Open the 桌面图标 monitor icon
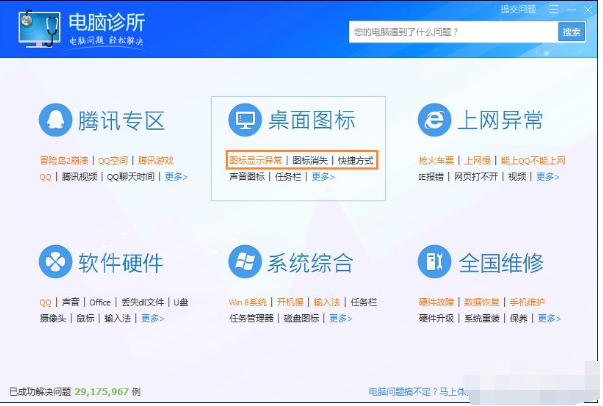The height and width of the screenshot is (406, 603). [245, 121]
